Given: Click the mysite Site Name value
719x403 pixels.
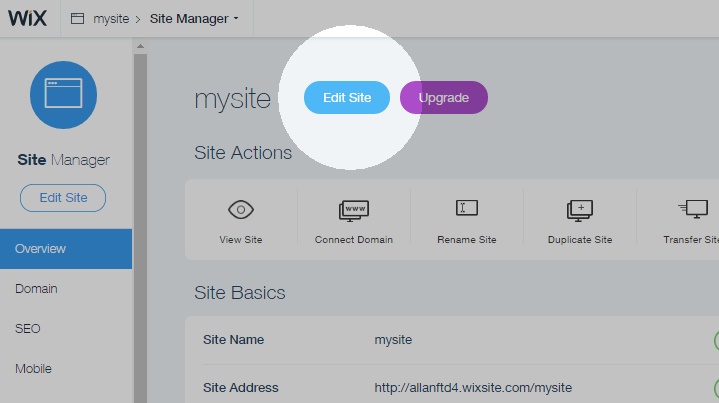Looking at the screenshot, I should (393, 340).
